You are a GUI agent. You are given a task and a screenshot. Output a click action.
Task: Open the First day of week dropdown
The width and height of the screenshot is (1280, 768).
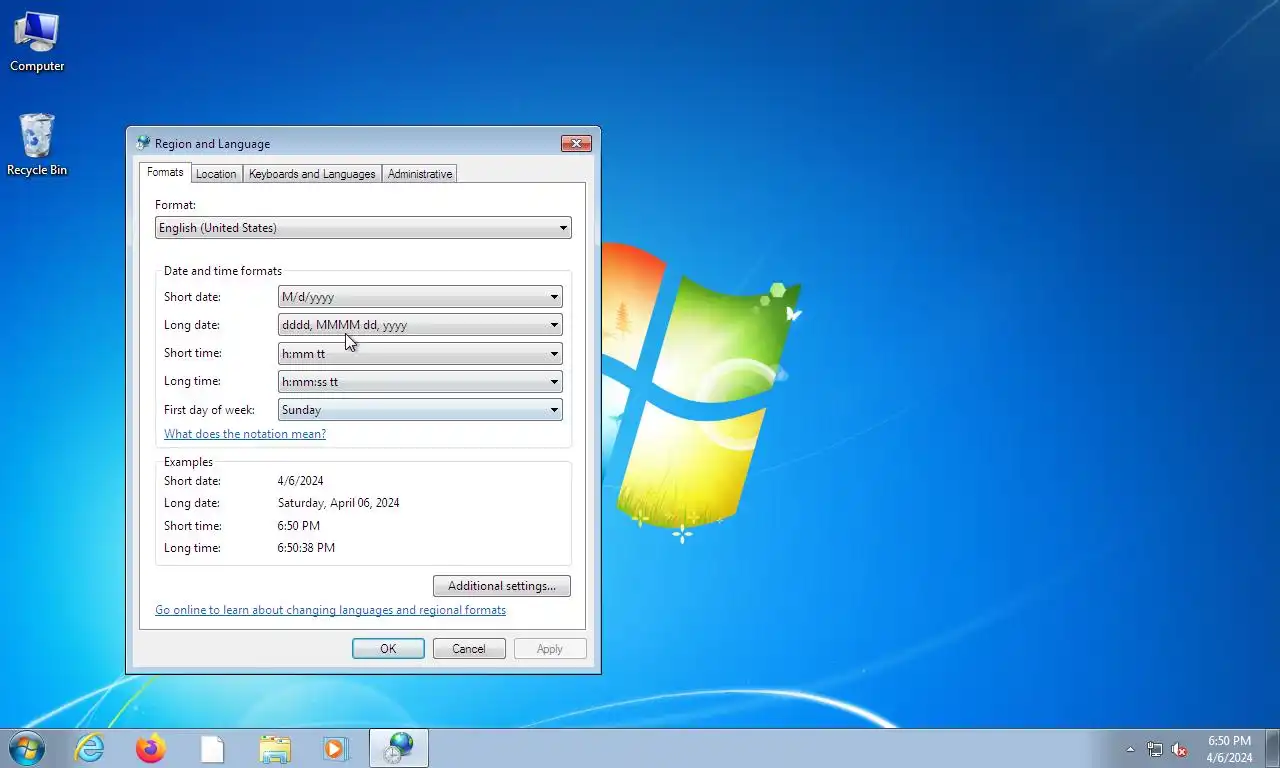[420, 409]
